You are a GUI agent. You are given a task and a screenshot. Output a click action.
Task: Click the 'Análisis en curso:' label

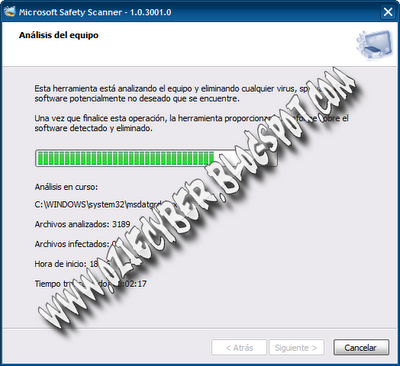66,187
